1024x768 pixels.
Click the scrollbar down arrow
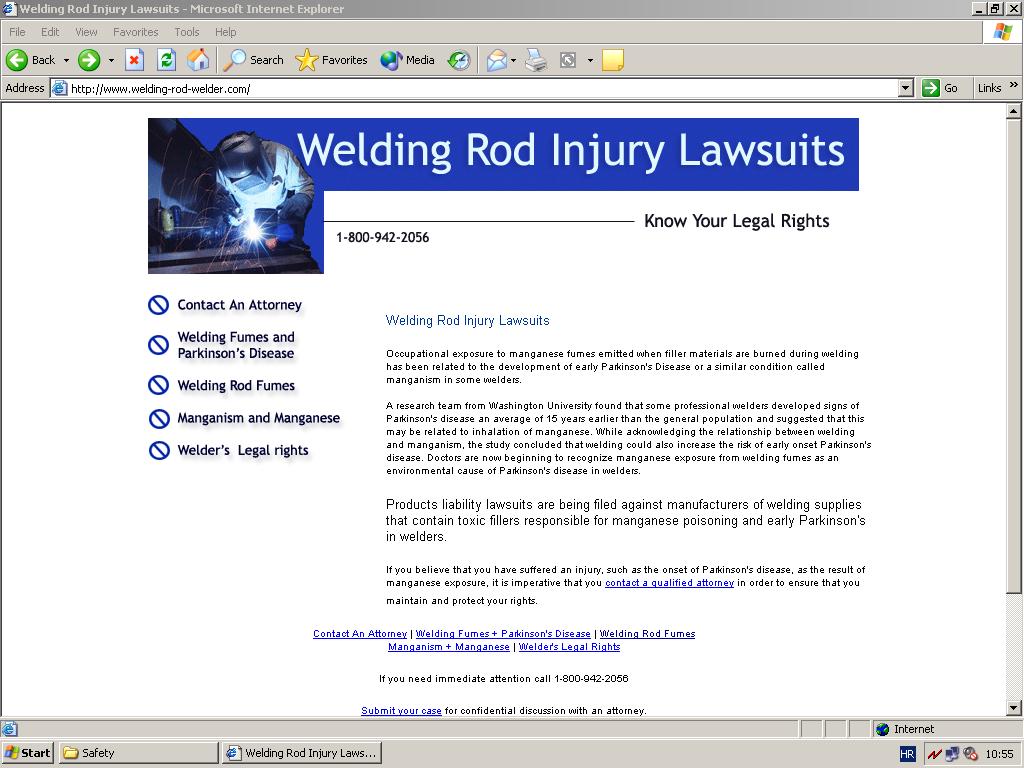tap(1013, 708)
